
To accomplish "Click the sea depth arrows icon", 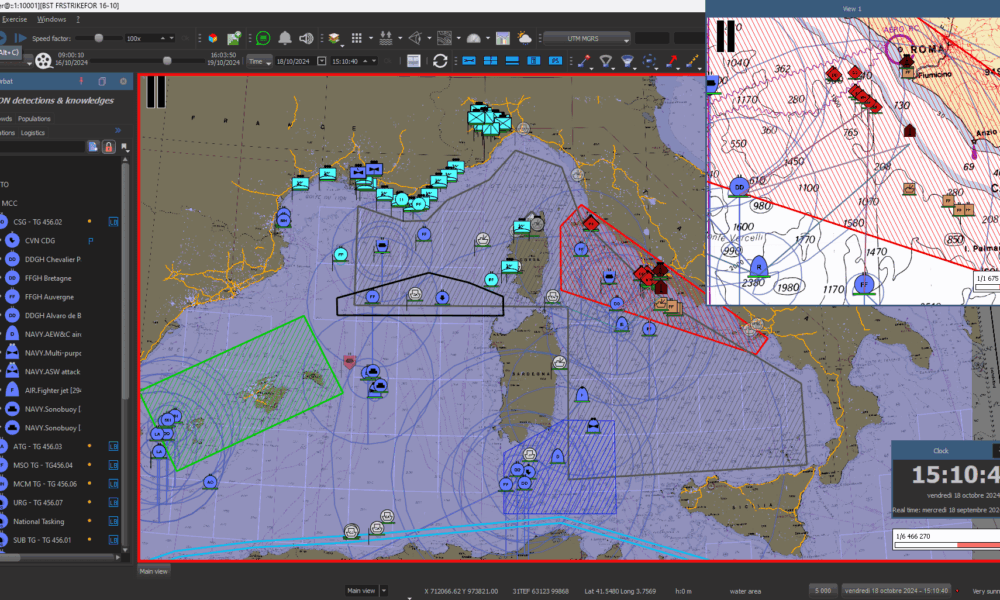I will coord(386,38).
